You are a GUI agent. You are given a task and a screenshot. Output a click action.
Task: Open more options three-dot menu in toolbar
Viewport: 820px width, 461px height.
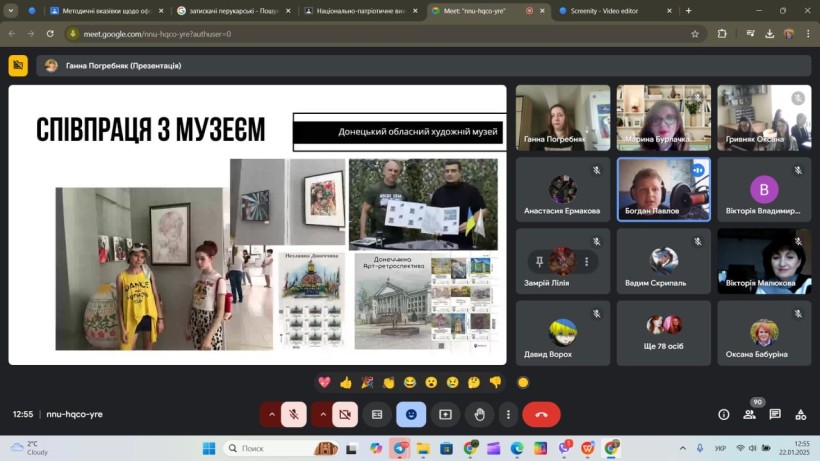(508, 414)
